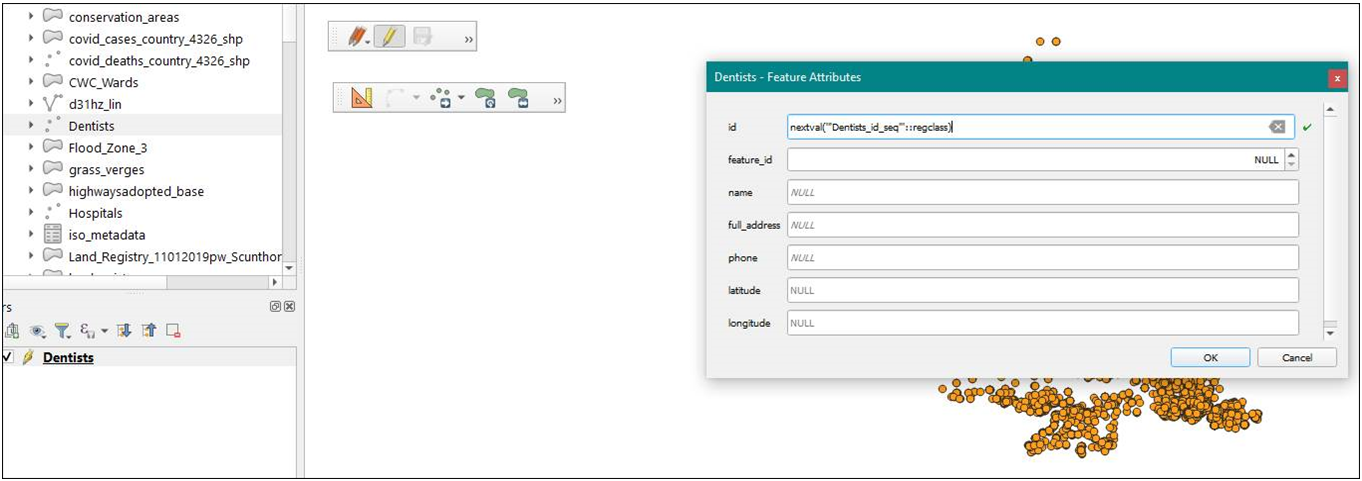
Task: Click OK in Feature Attributes dialog
Action: click(x=1210, y=357)
